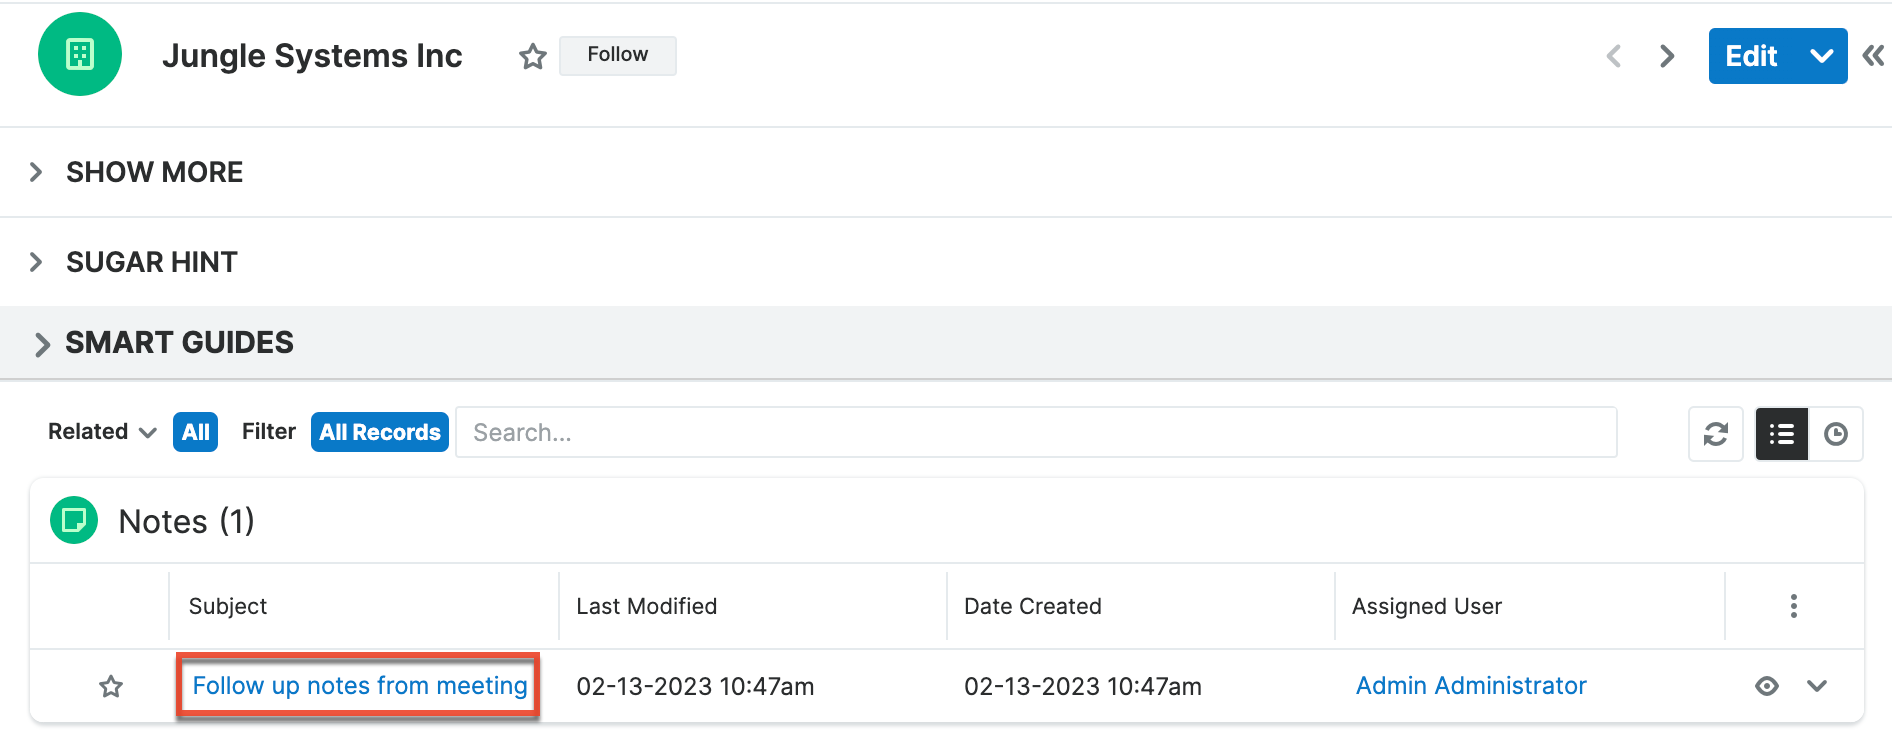Viewport: 1892px width, 730px height.
Task: Click the Follow button
Action: [x=617, y=55]
